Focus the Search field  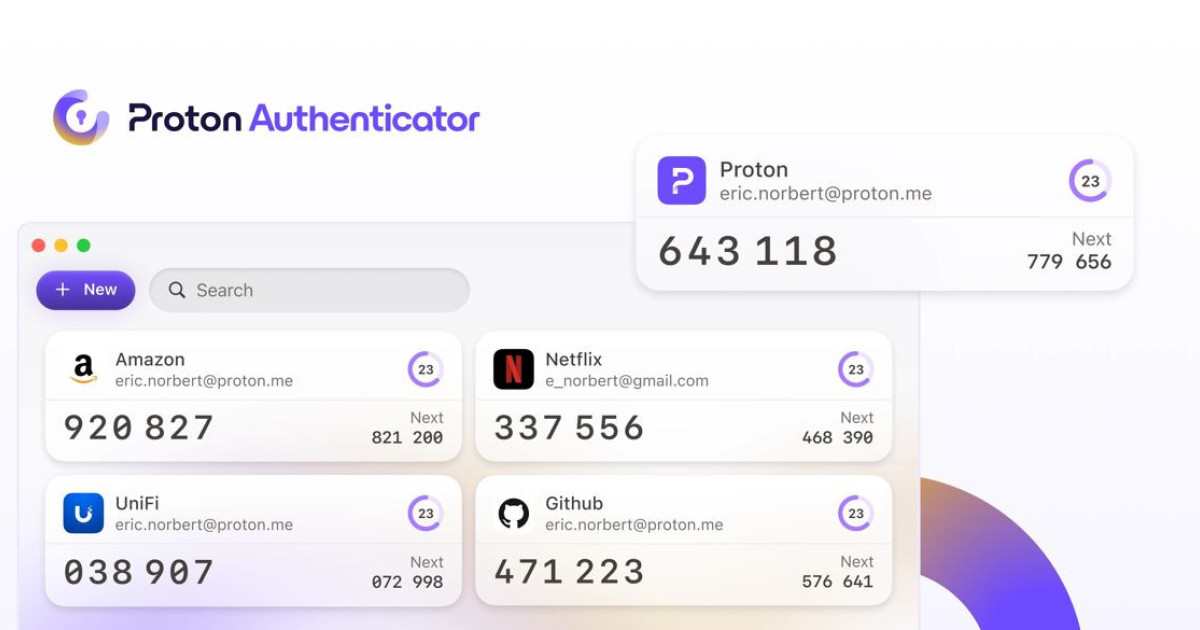(309, 290)
